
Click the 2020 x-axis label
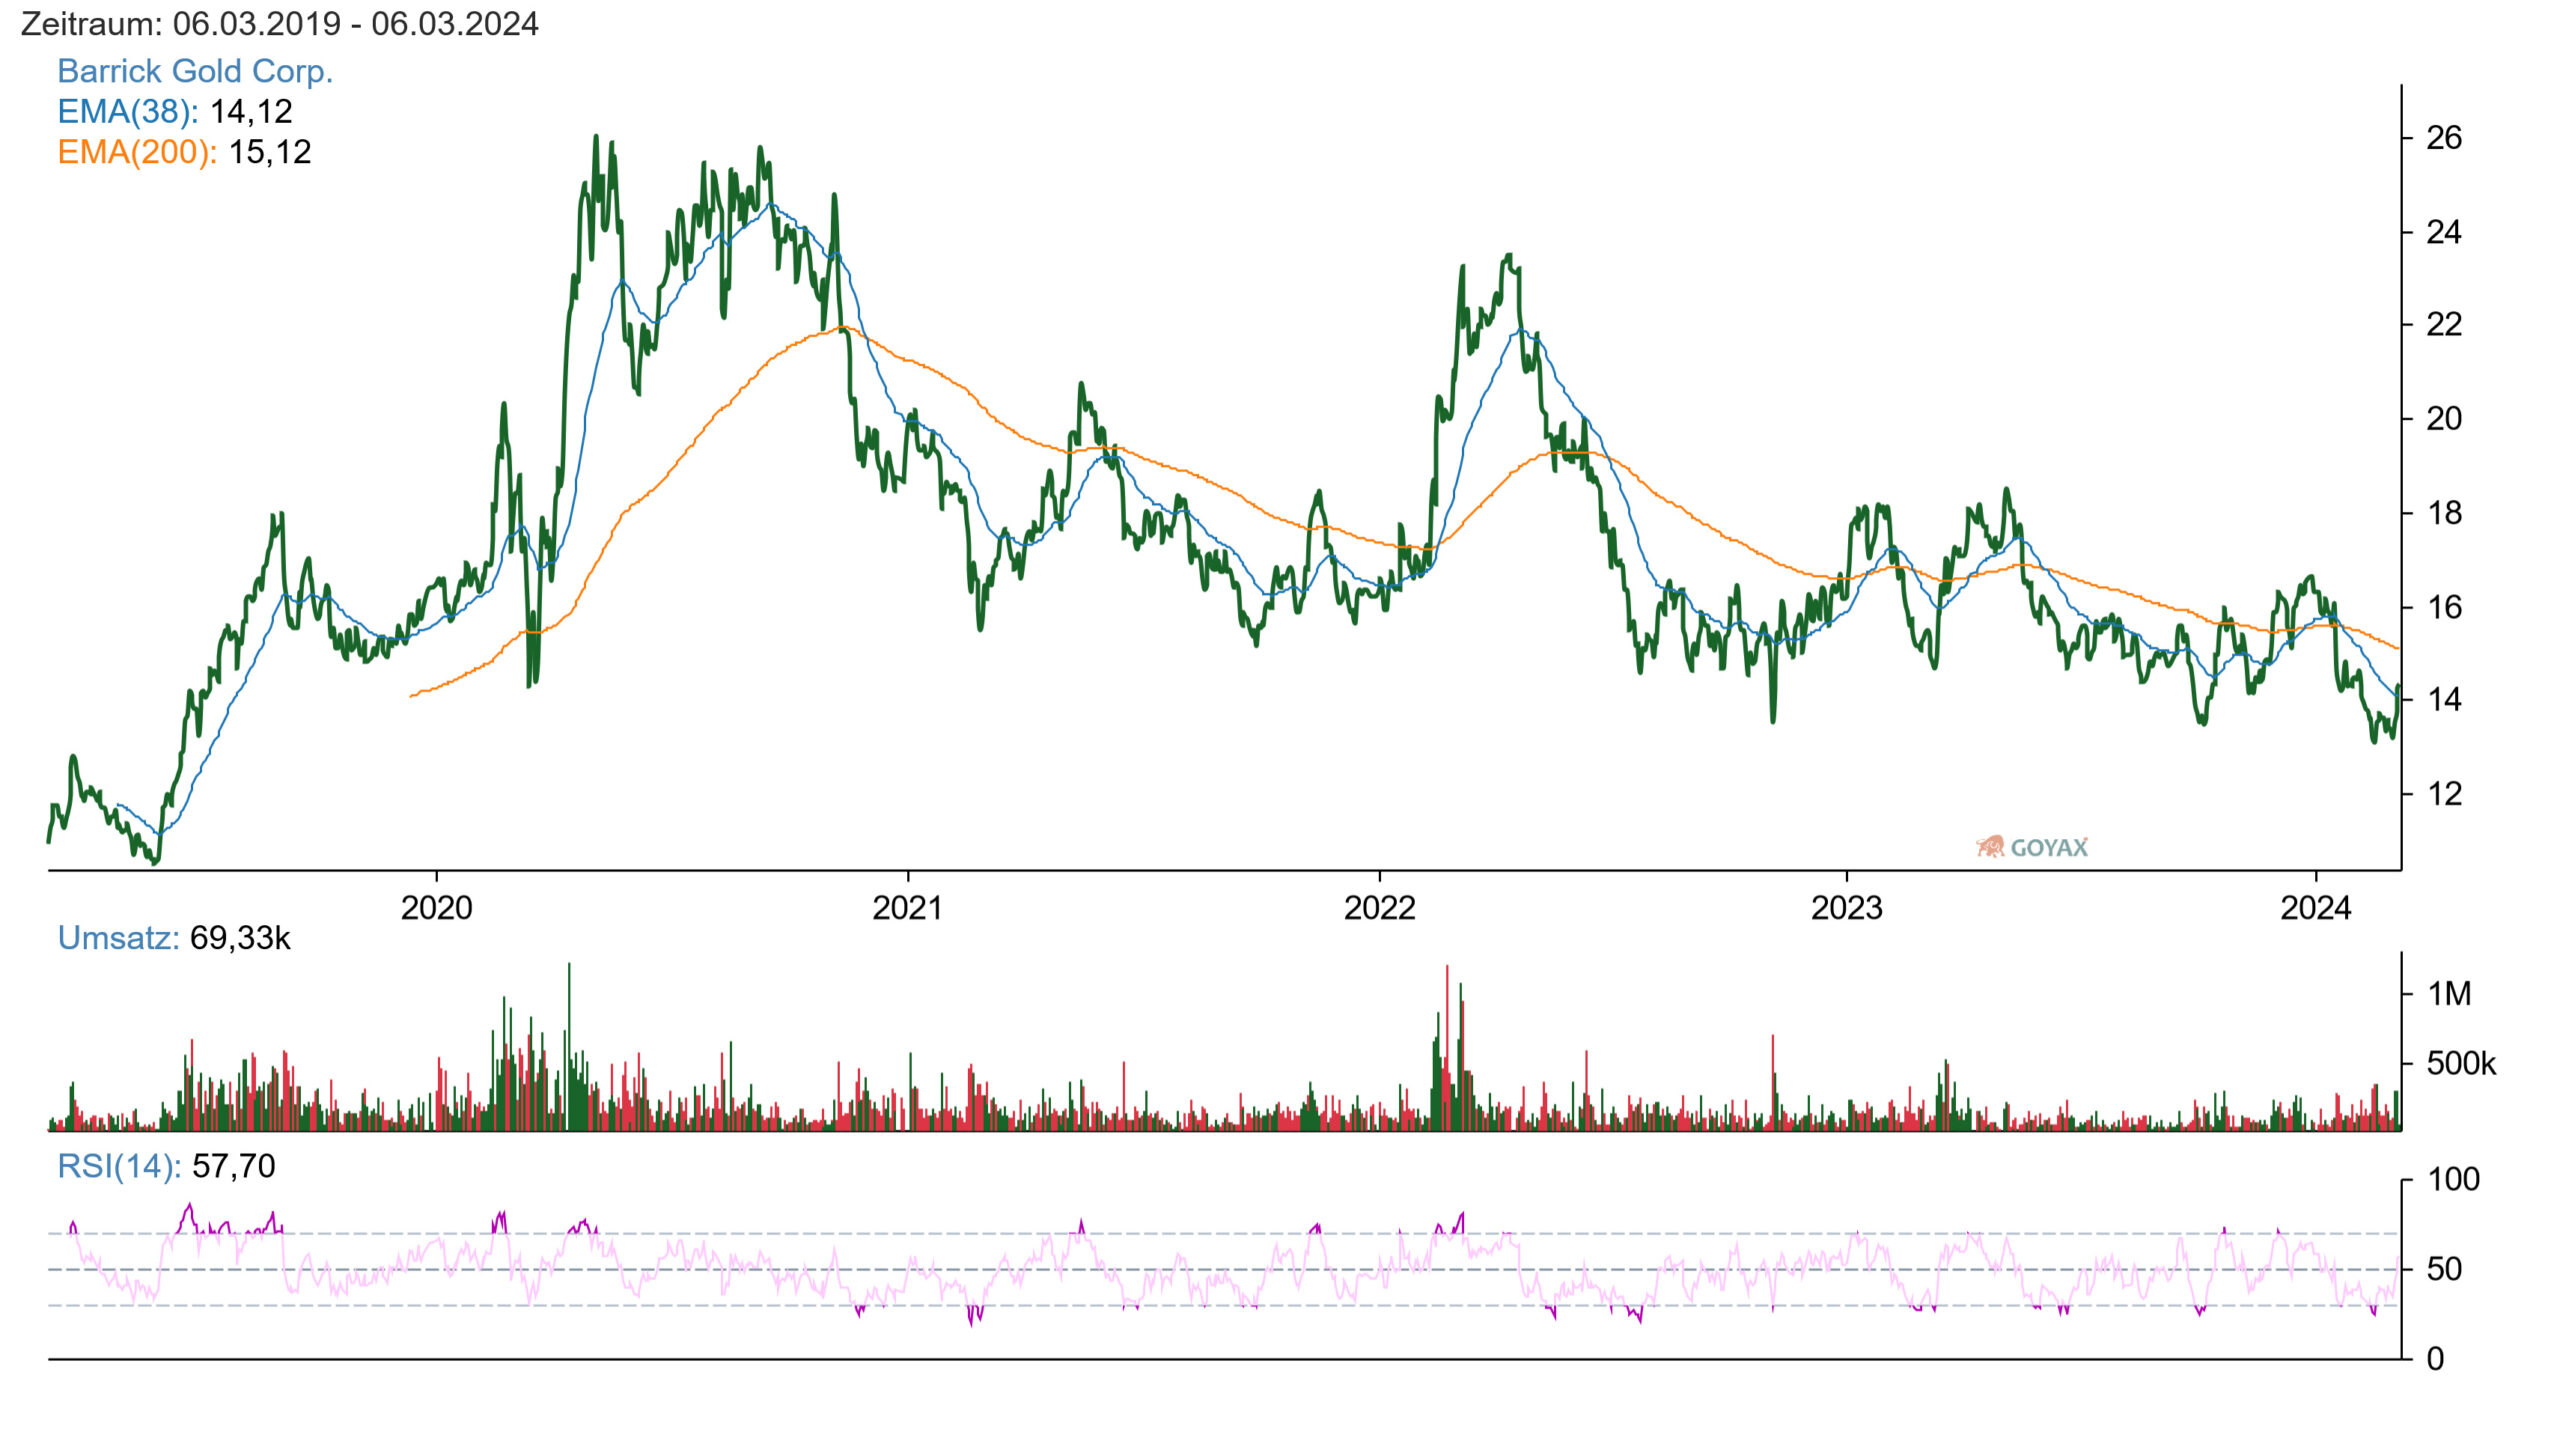[x=436, y=908]
